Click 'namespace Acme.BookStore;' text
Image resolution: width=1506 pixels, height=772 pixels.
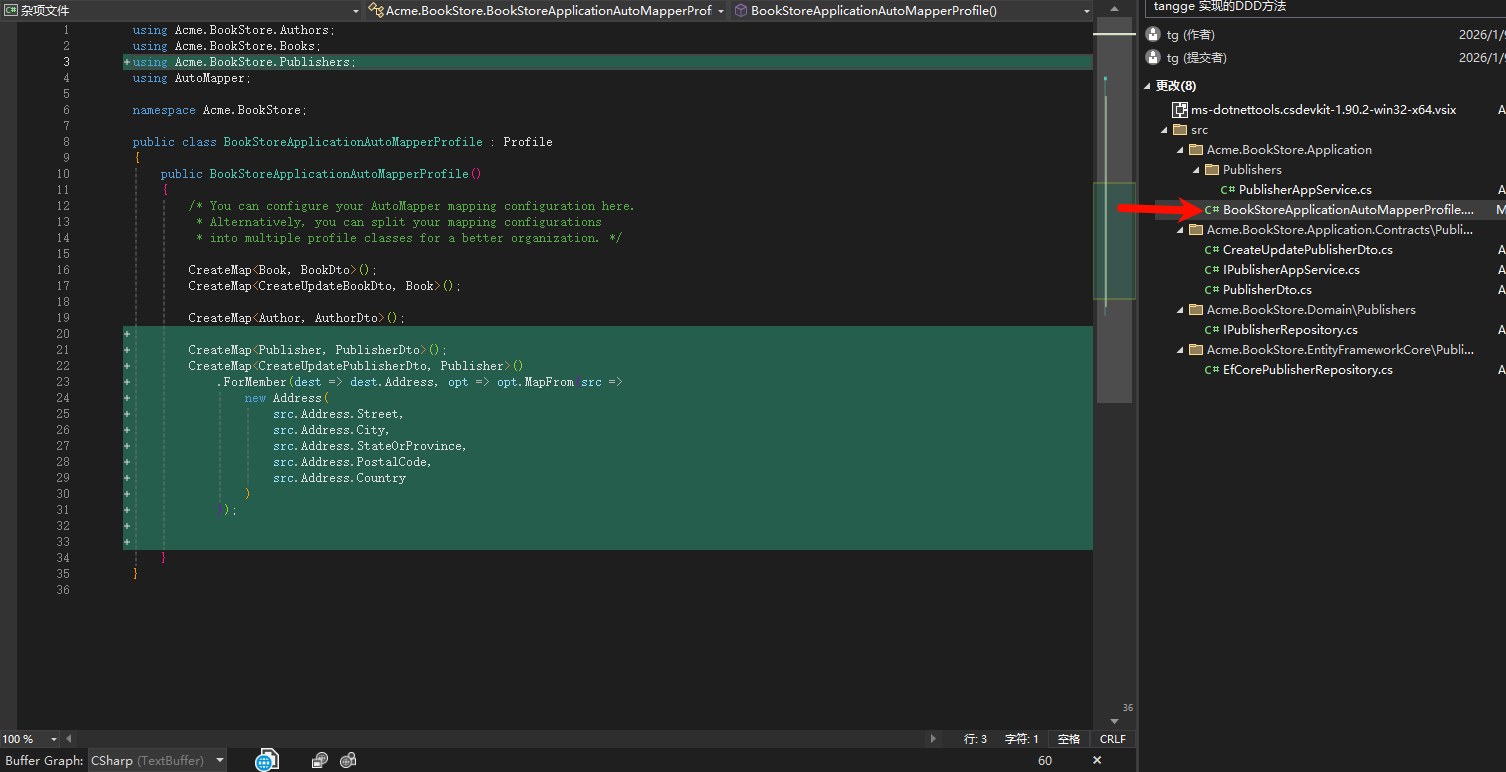tap(220, 110)
